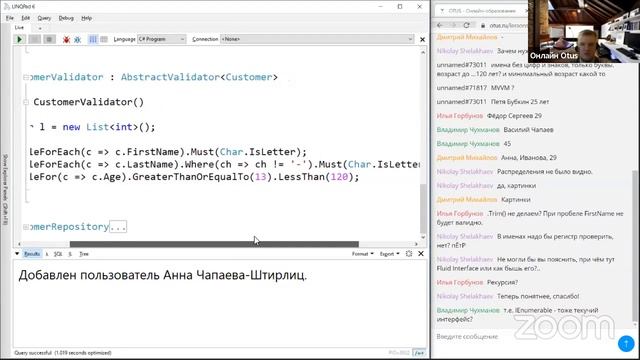Open the Edit menu
This screenshot has height=360, width=640.
[x=25, y=18]
